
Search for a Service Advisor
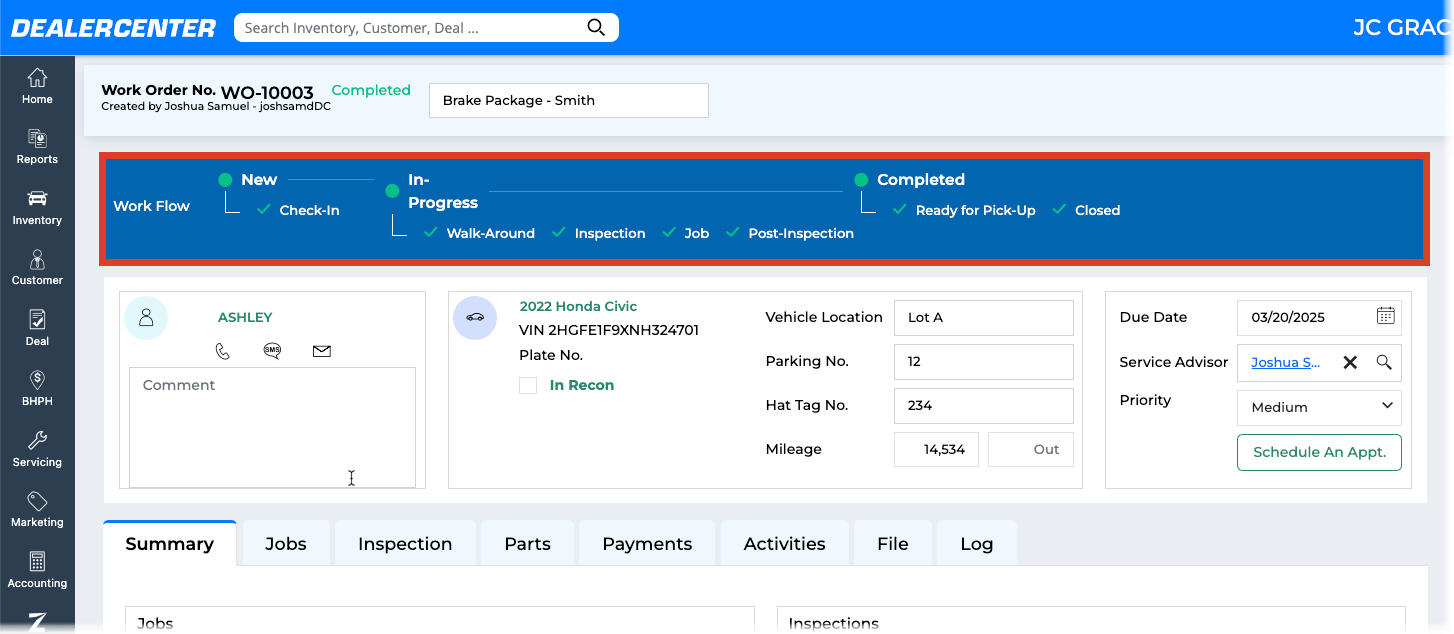1384,362
